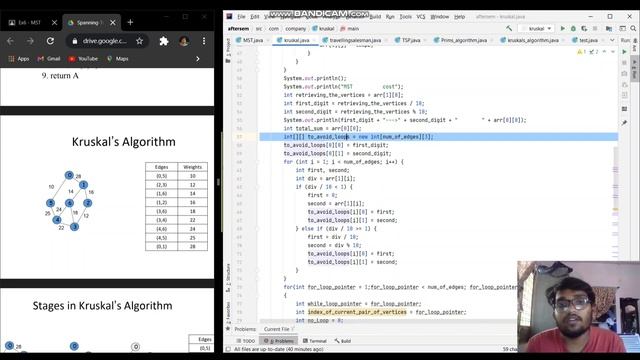The image size is (640, 360).
Task: Click the IntelliJ Run green play button
Action: tap(562, 29)
